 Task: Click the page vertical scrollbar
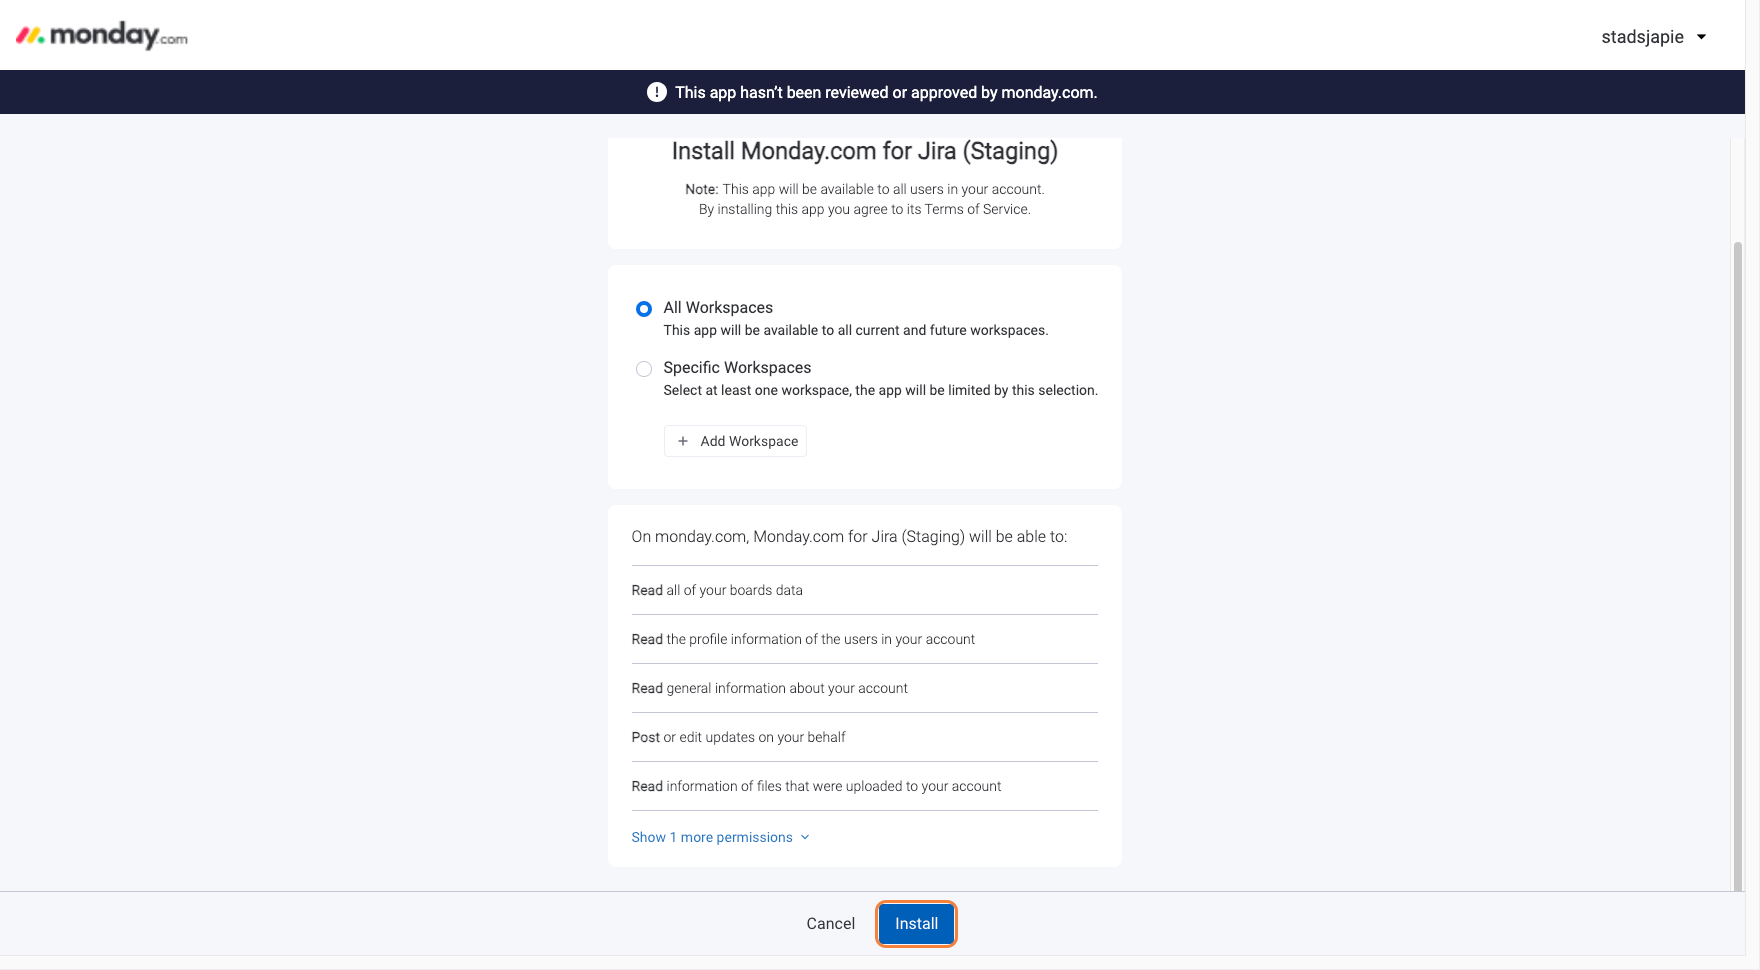1738,565
